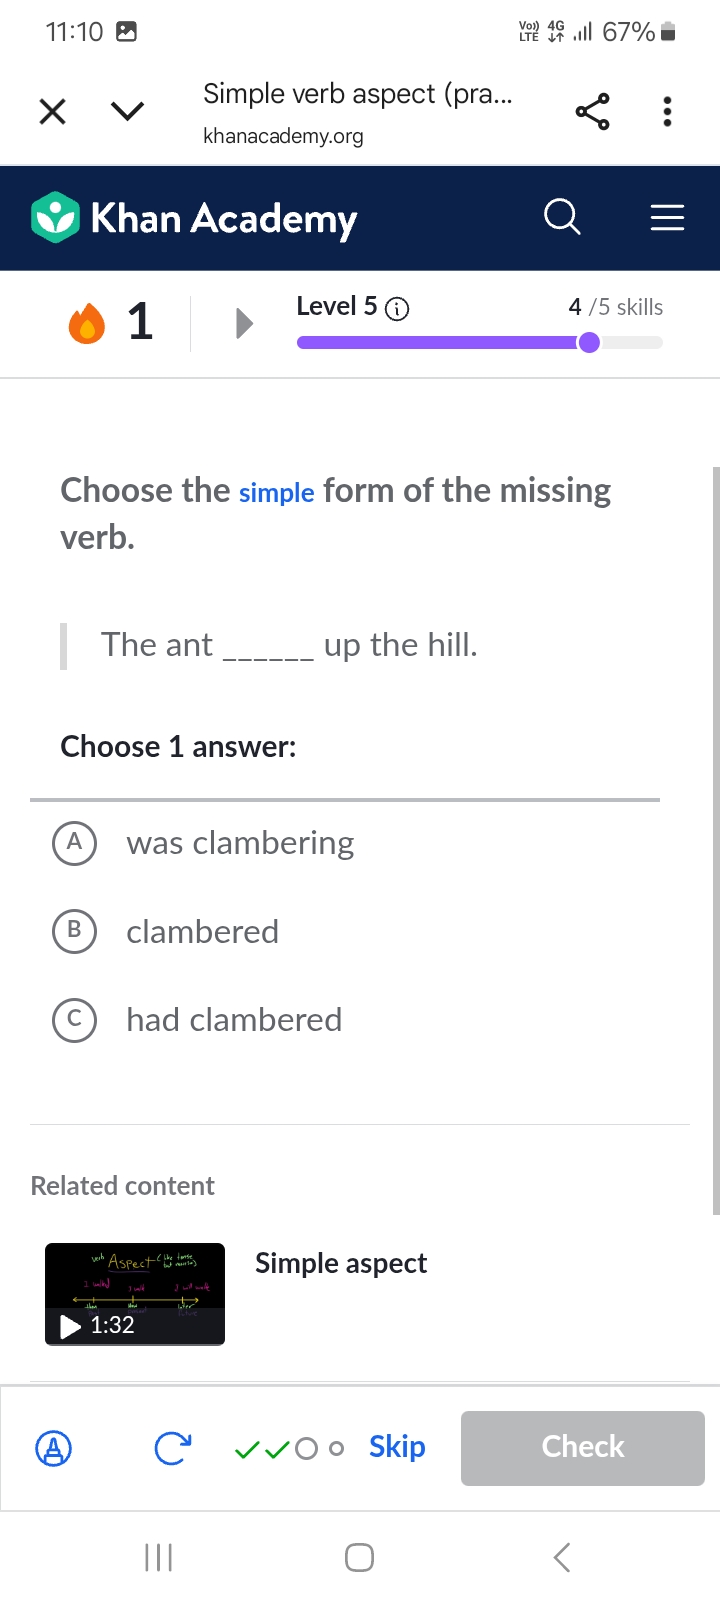Open the Khan Academy search icon
This screenshot has width=720, height=1600.
pyautogui.click(x=562, y=216)
